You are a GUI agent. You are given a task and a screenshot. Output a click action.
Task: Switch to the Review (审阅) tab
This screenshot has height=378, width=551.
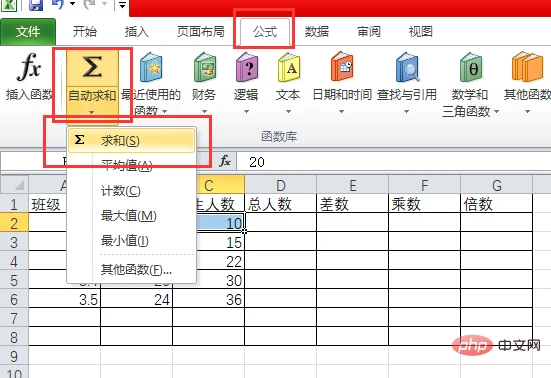pyautogui.click(x=369, y=32)
